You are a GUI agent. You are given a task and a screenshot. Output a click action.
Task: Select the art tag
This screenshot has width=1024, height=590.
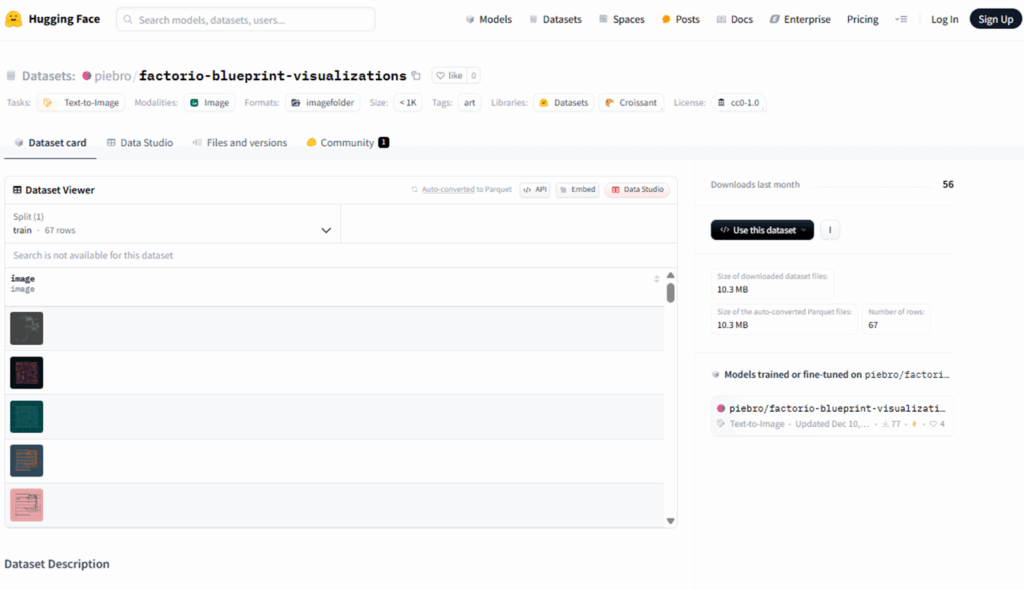tap(470, 103)
